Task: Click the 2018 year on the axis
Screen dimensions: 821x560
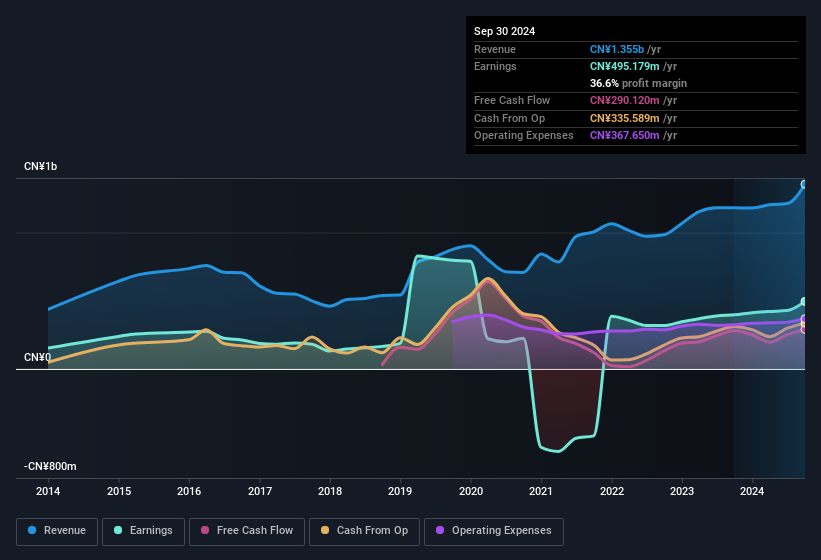Action: tap(330, 491)
